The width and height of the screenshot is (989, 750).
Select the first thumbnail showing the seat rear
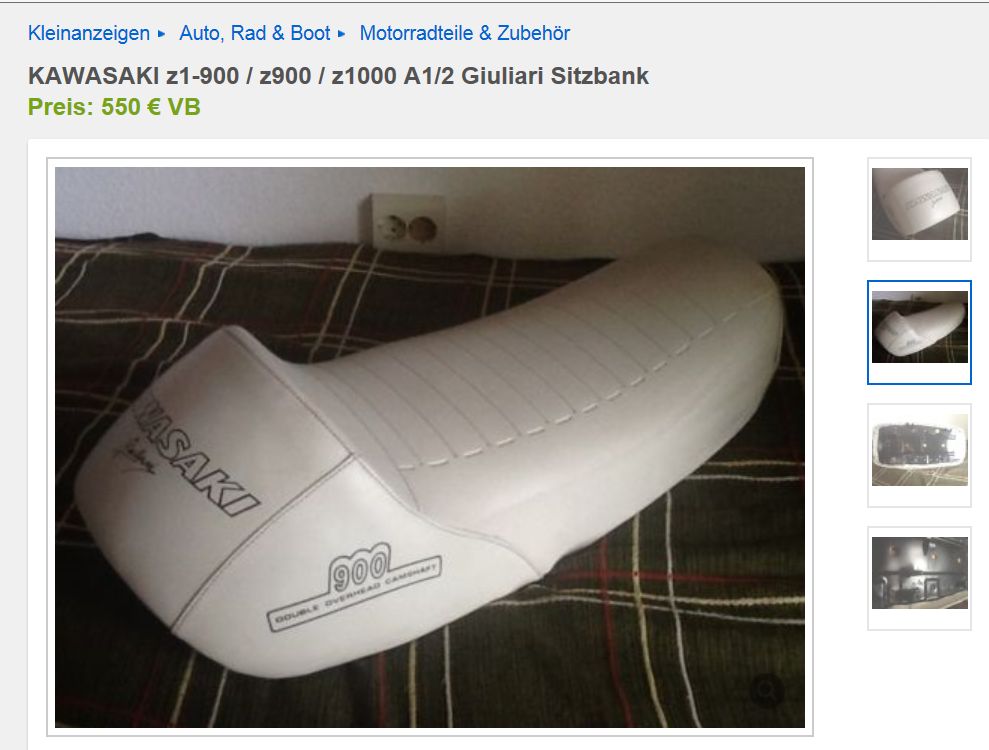[920, 209]
